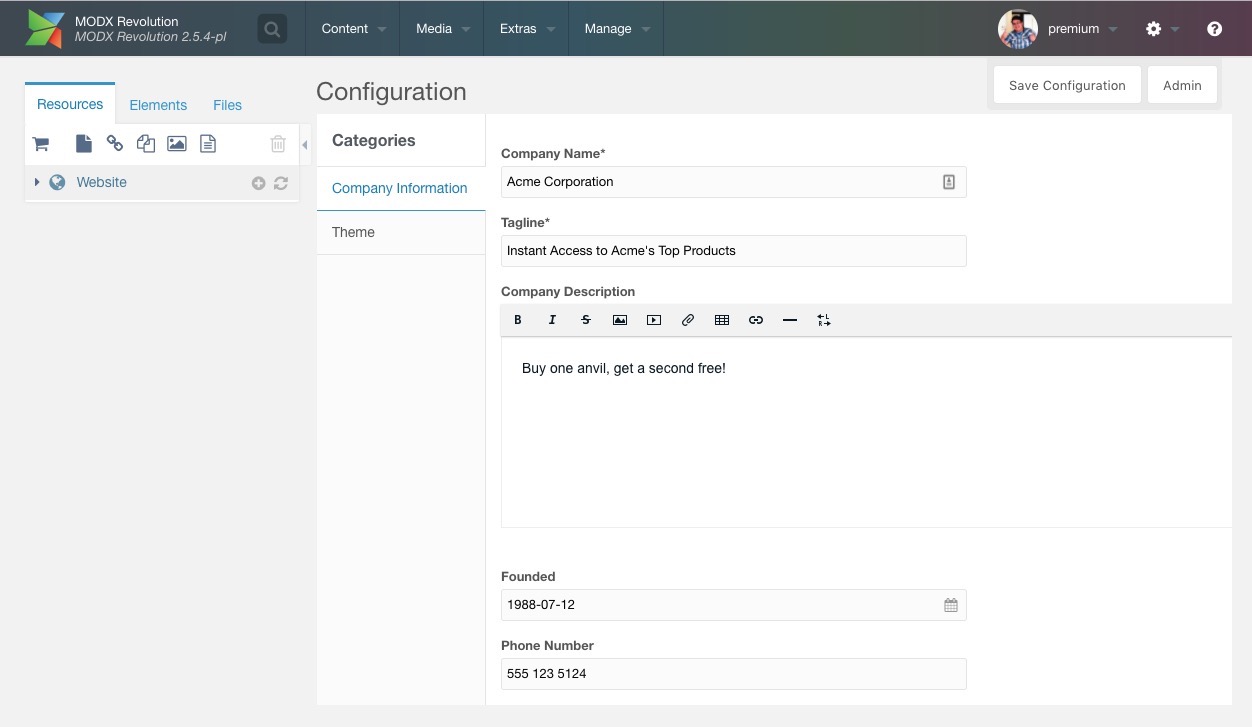The width and height of the screenshot is (1252, 727).
Task: Switch to the Resources tab
Action: click(70, 104)
